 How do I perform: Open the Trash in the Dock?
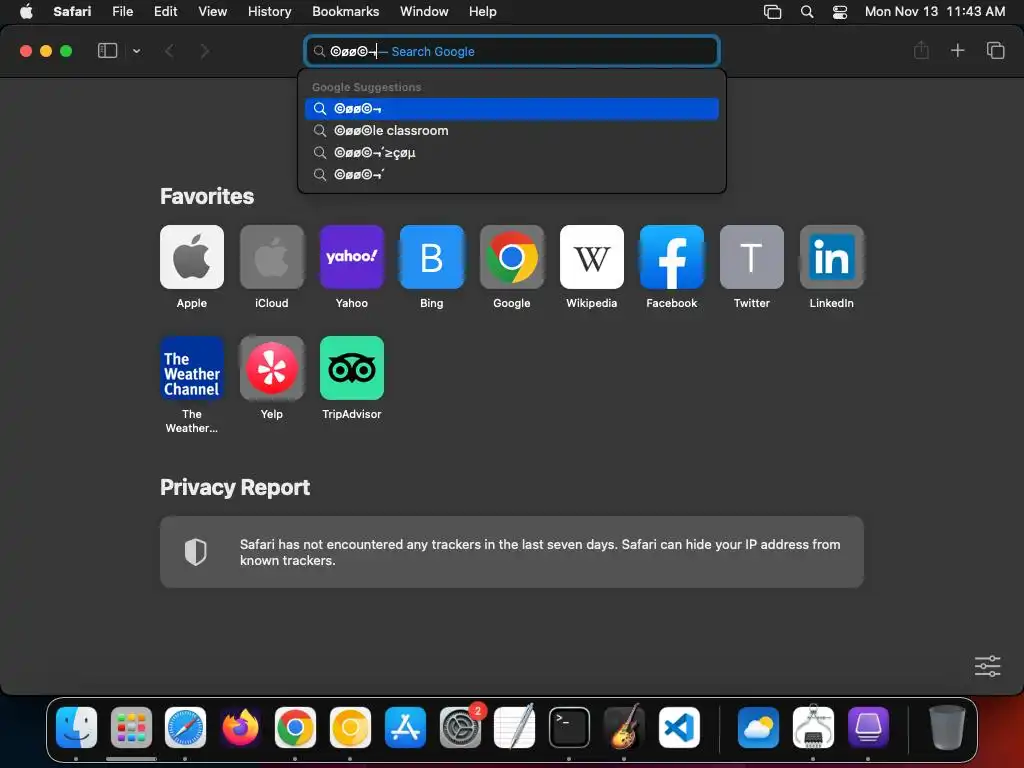(947, 727)
